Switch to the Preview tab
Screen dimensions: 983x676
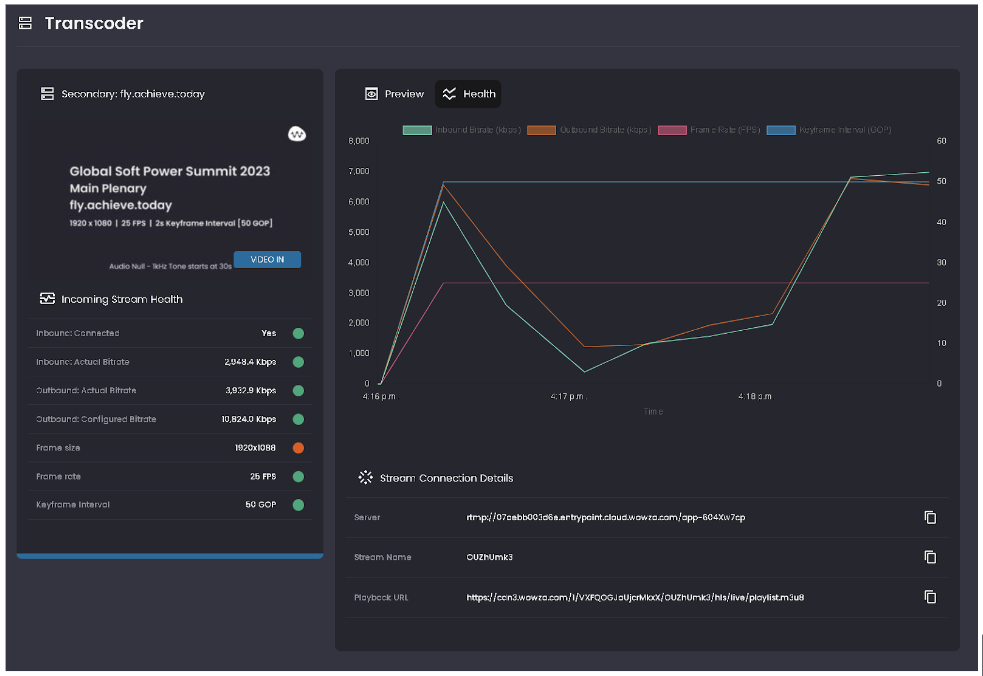click(395, 94)
